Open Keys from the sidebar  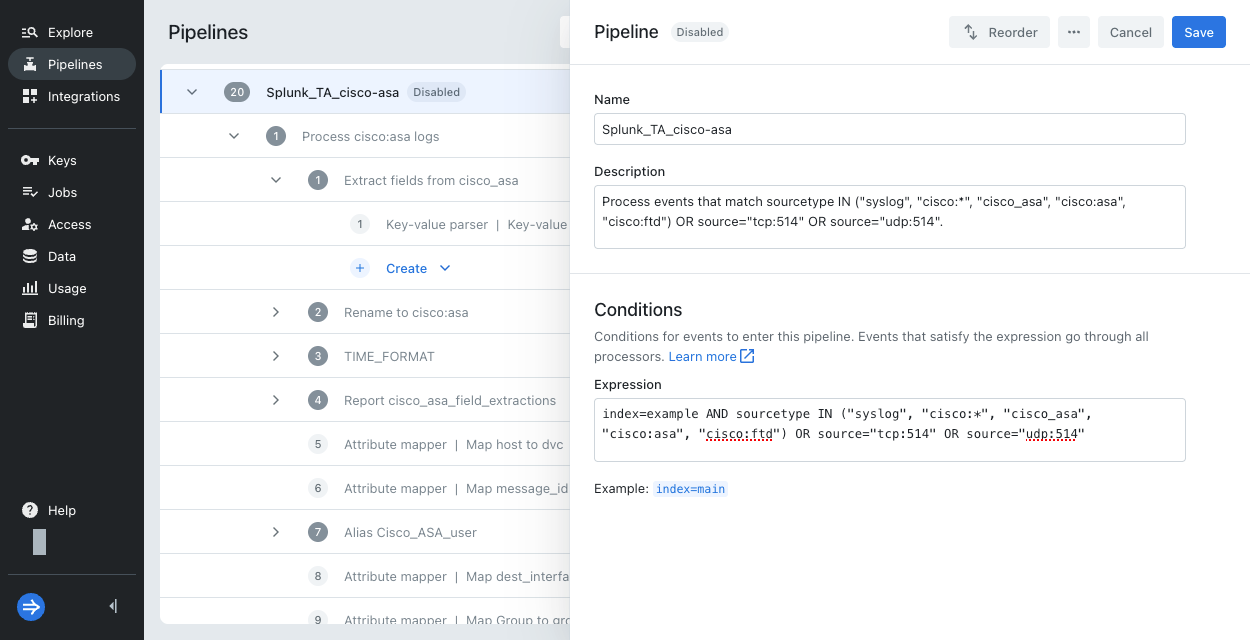71,160
